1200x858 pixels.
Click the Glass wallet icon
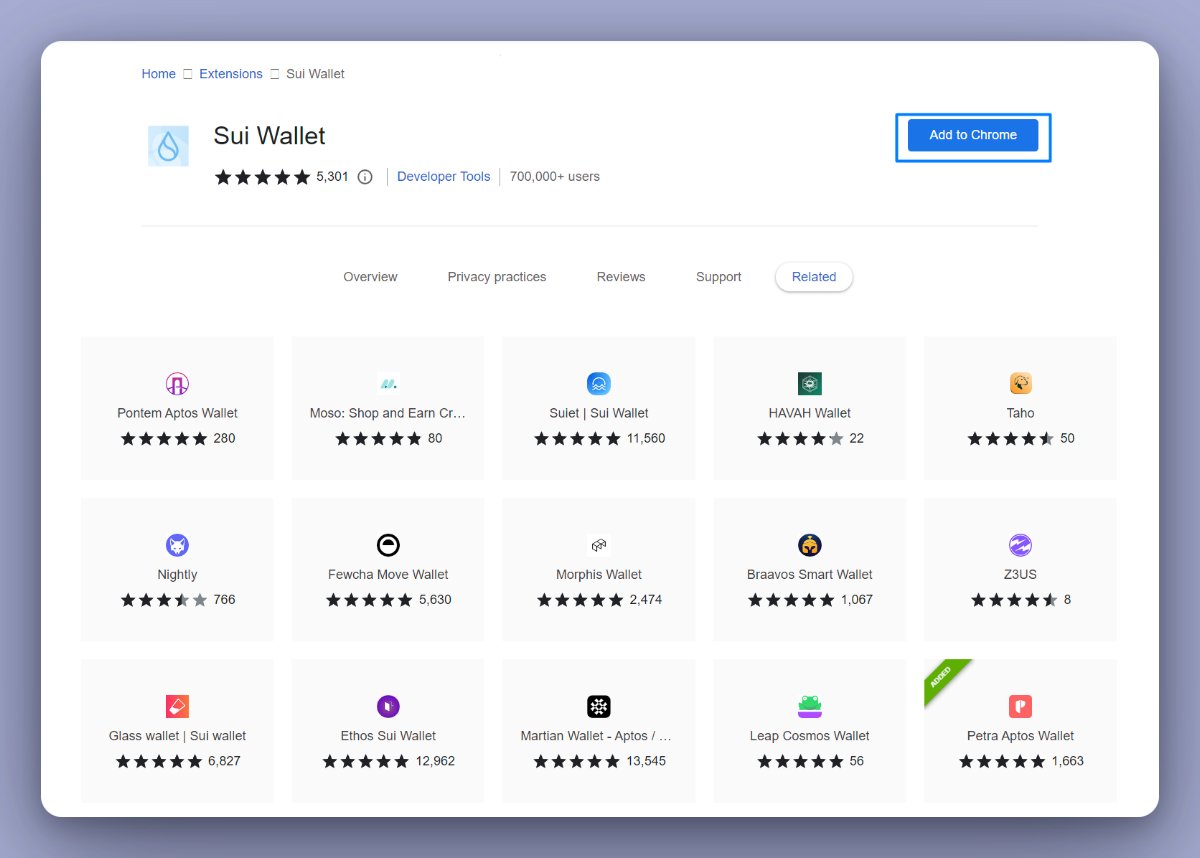(x=177, y=707)
